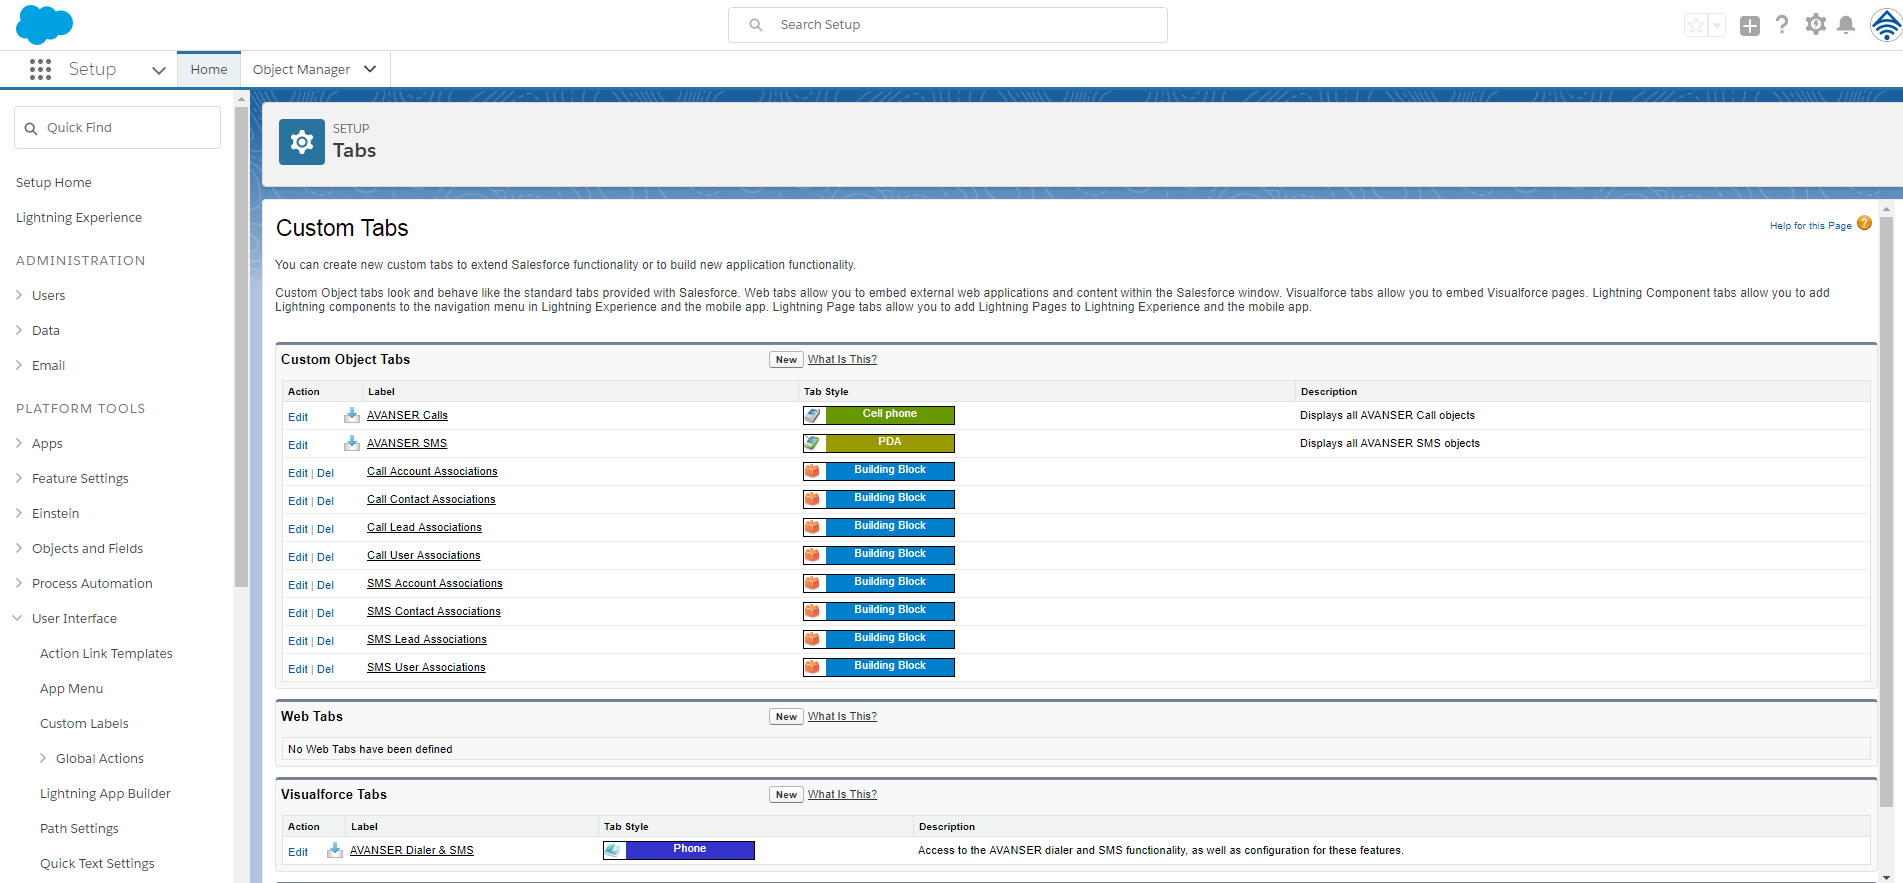Switch to the Object Manager tab
This screenshot has height=883, width=1903.
(x=301, y=69)
